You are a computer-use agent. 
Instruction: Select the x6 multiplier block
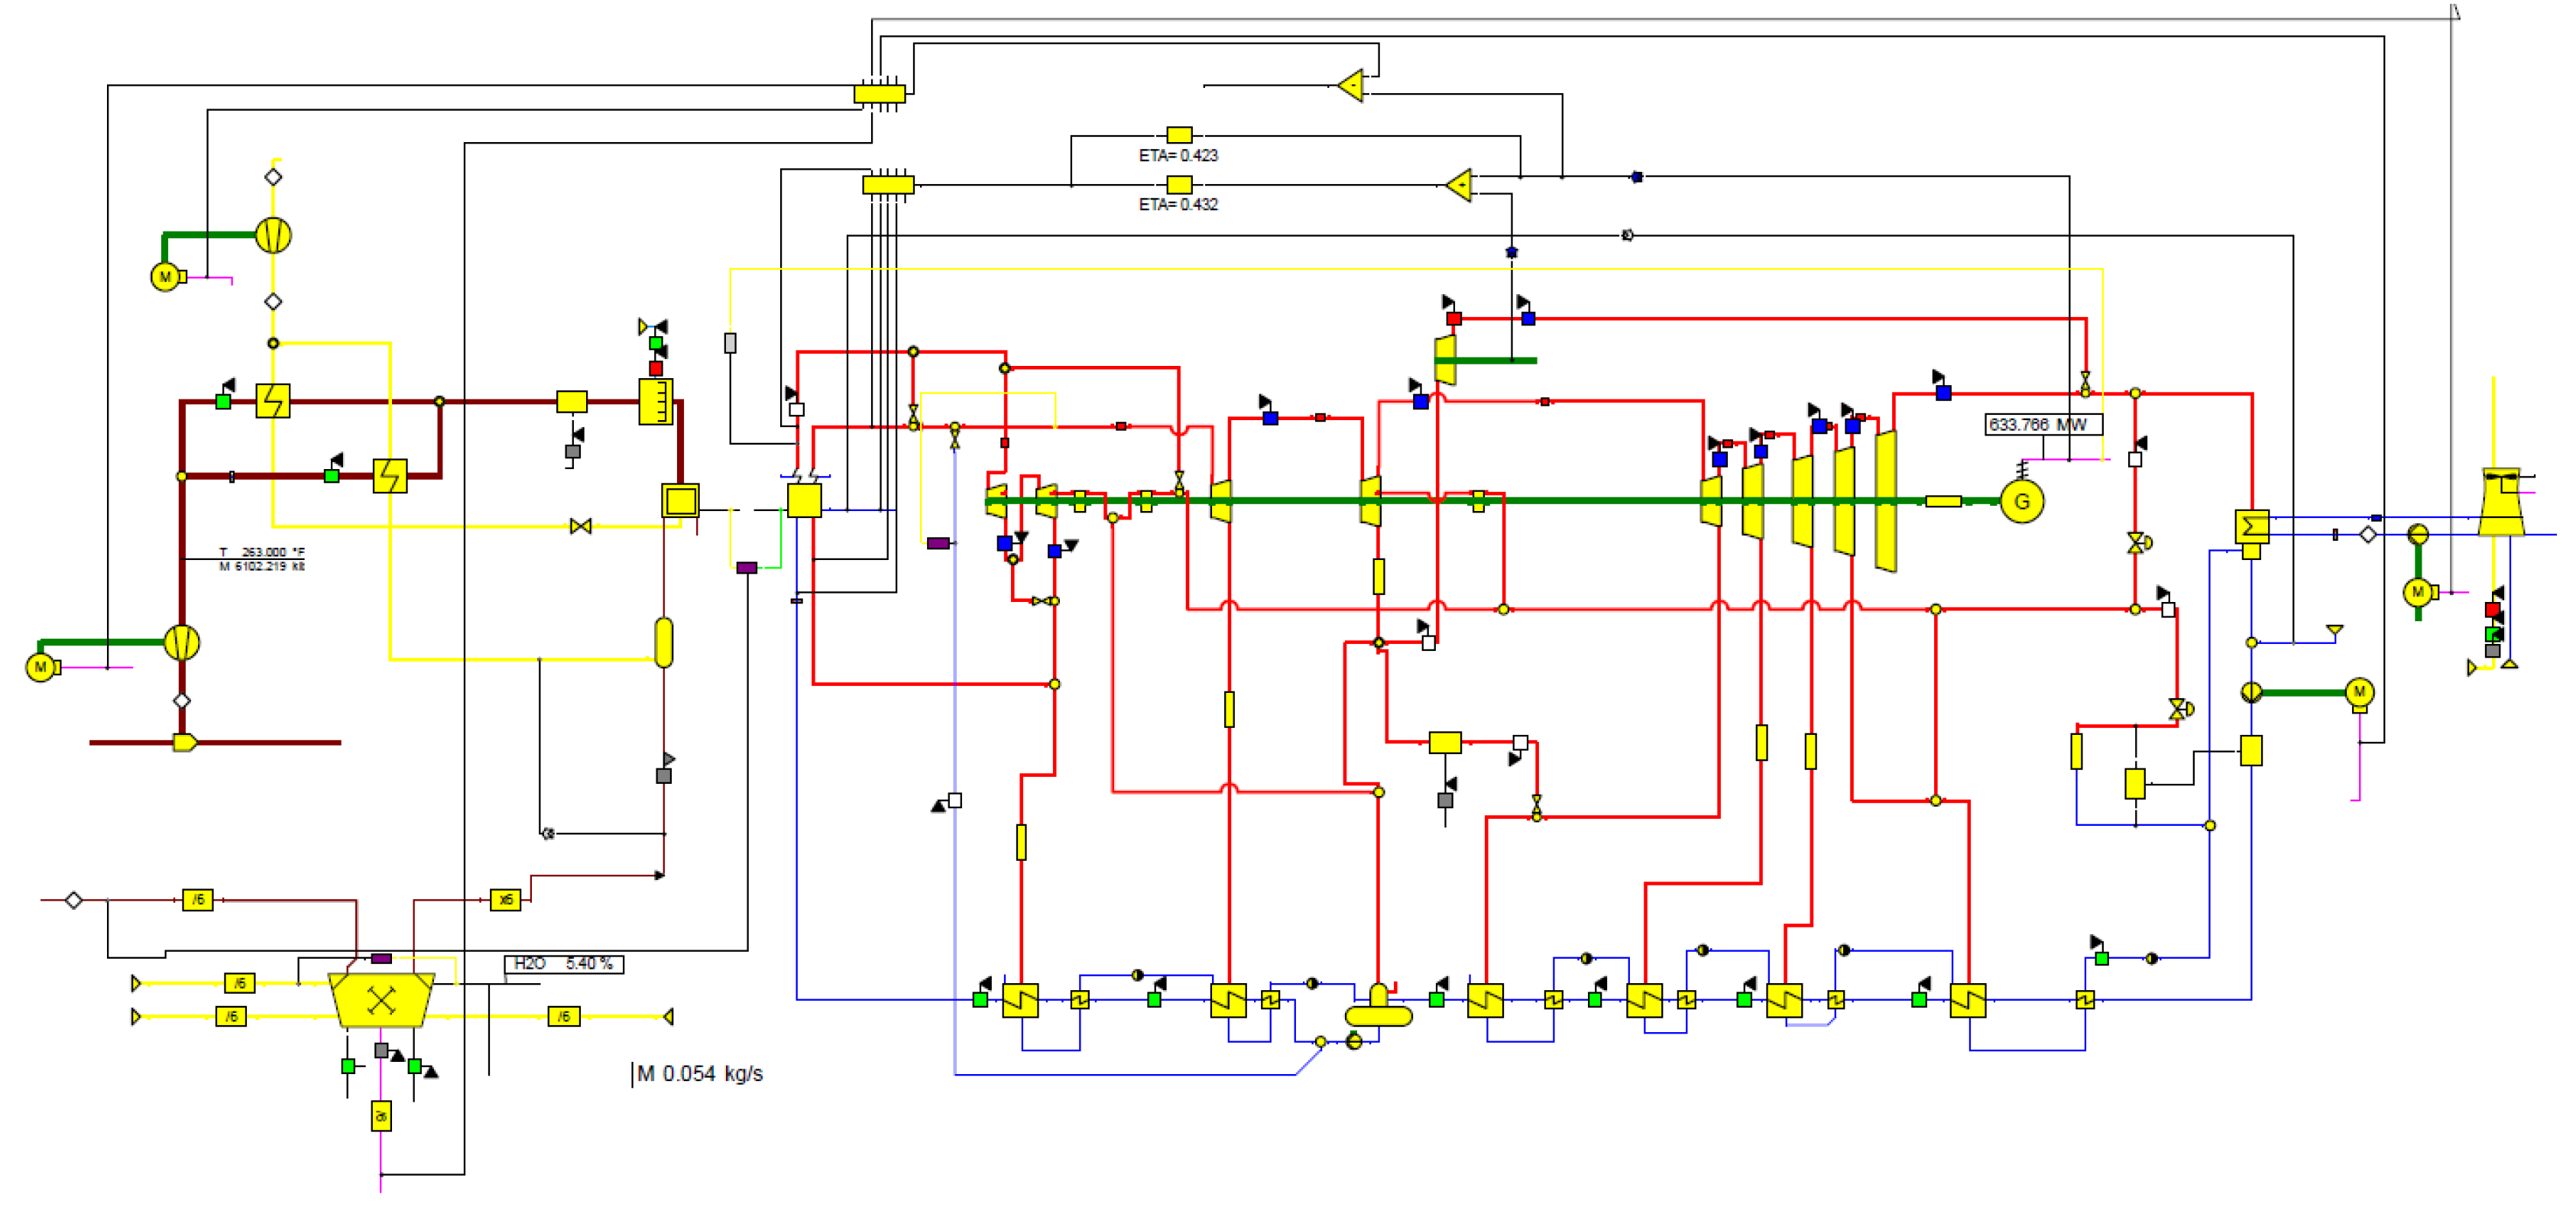[505, 900]
